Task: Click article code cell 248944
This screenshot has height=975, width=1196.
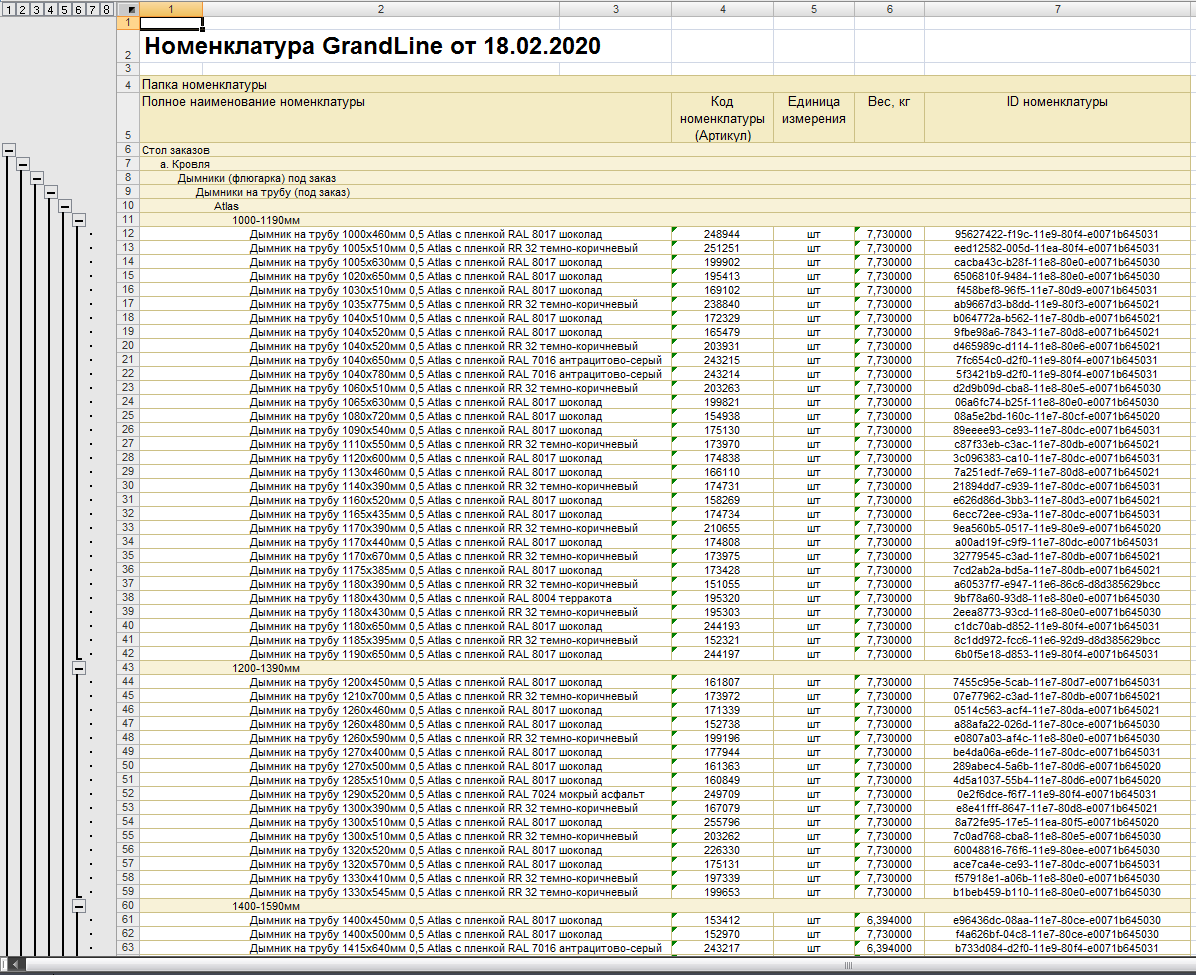Action: point(722,234)
